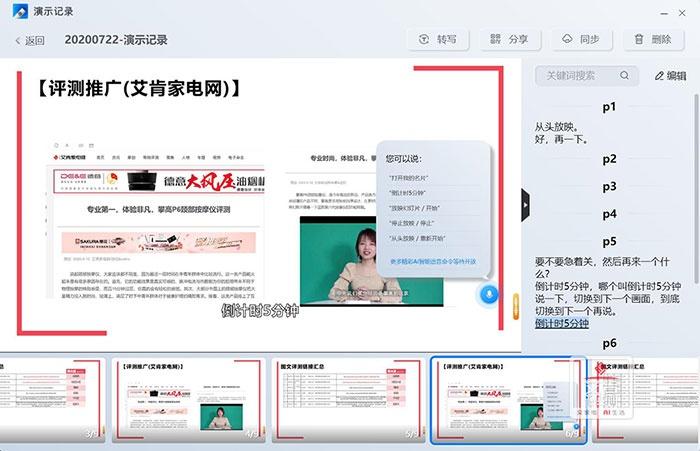Select the p2 section heading
Screen dimensions: 700x451
pos(609,159)
